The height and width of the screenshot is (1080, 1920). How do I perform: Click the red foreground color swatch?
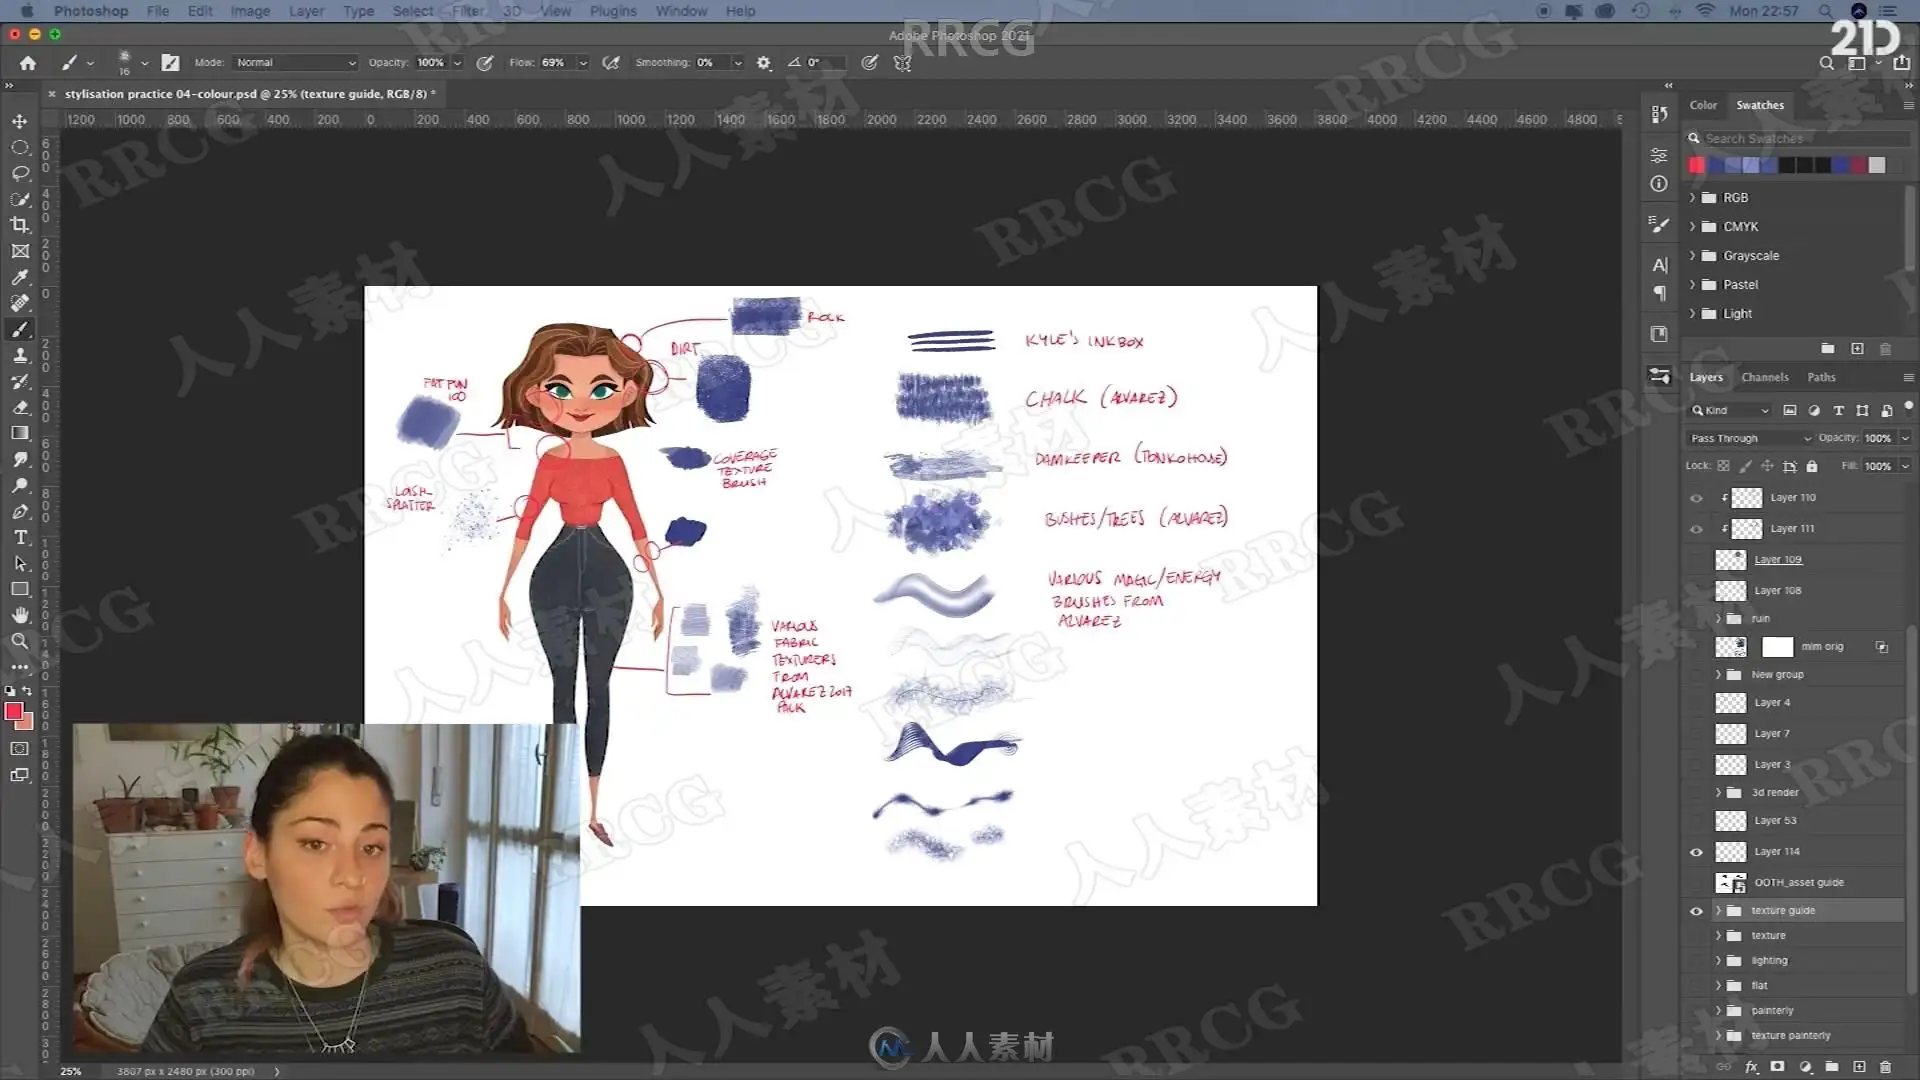click(x=14, y=711)
